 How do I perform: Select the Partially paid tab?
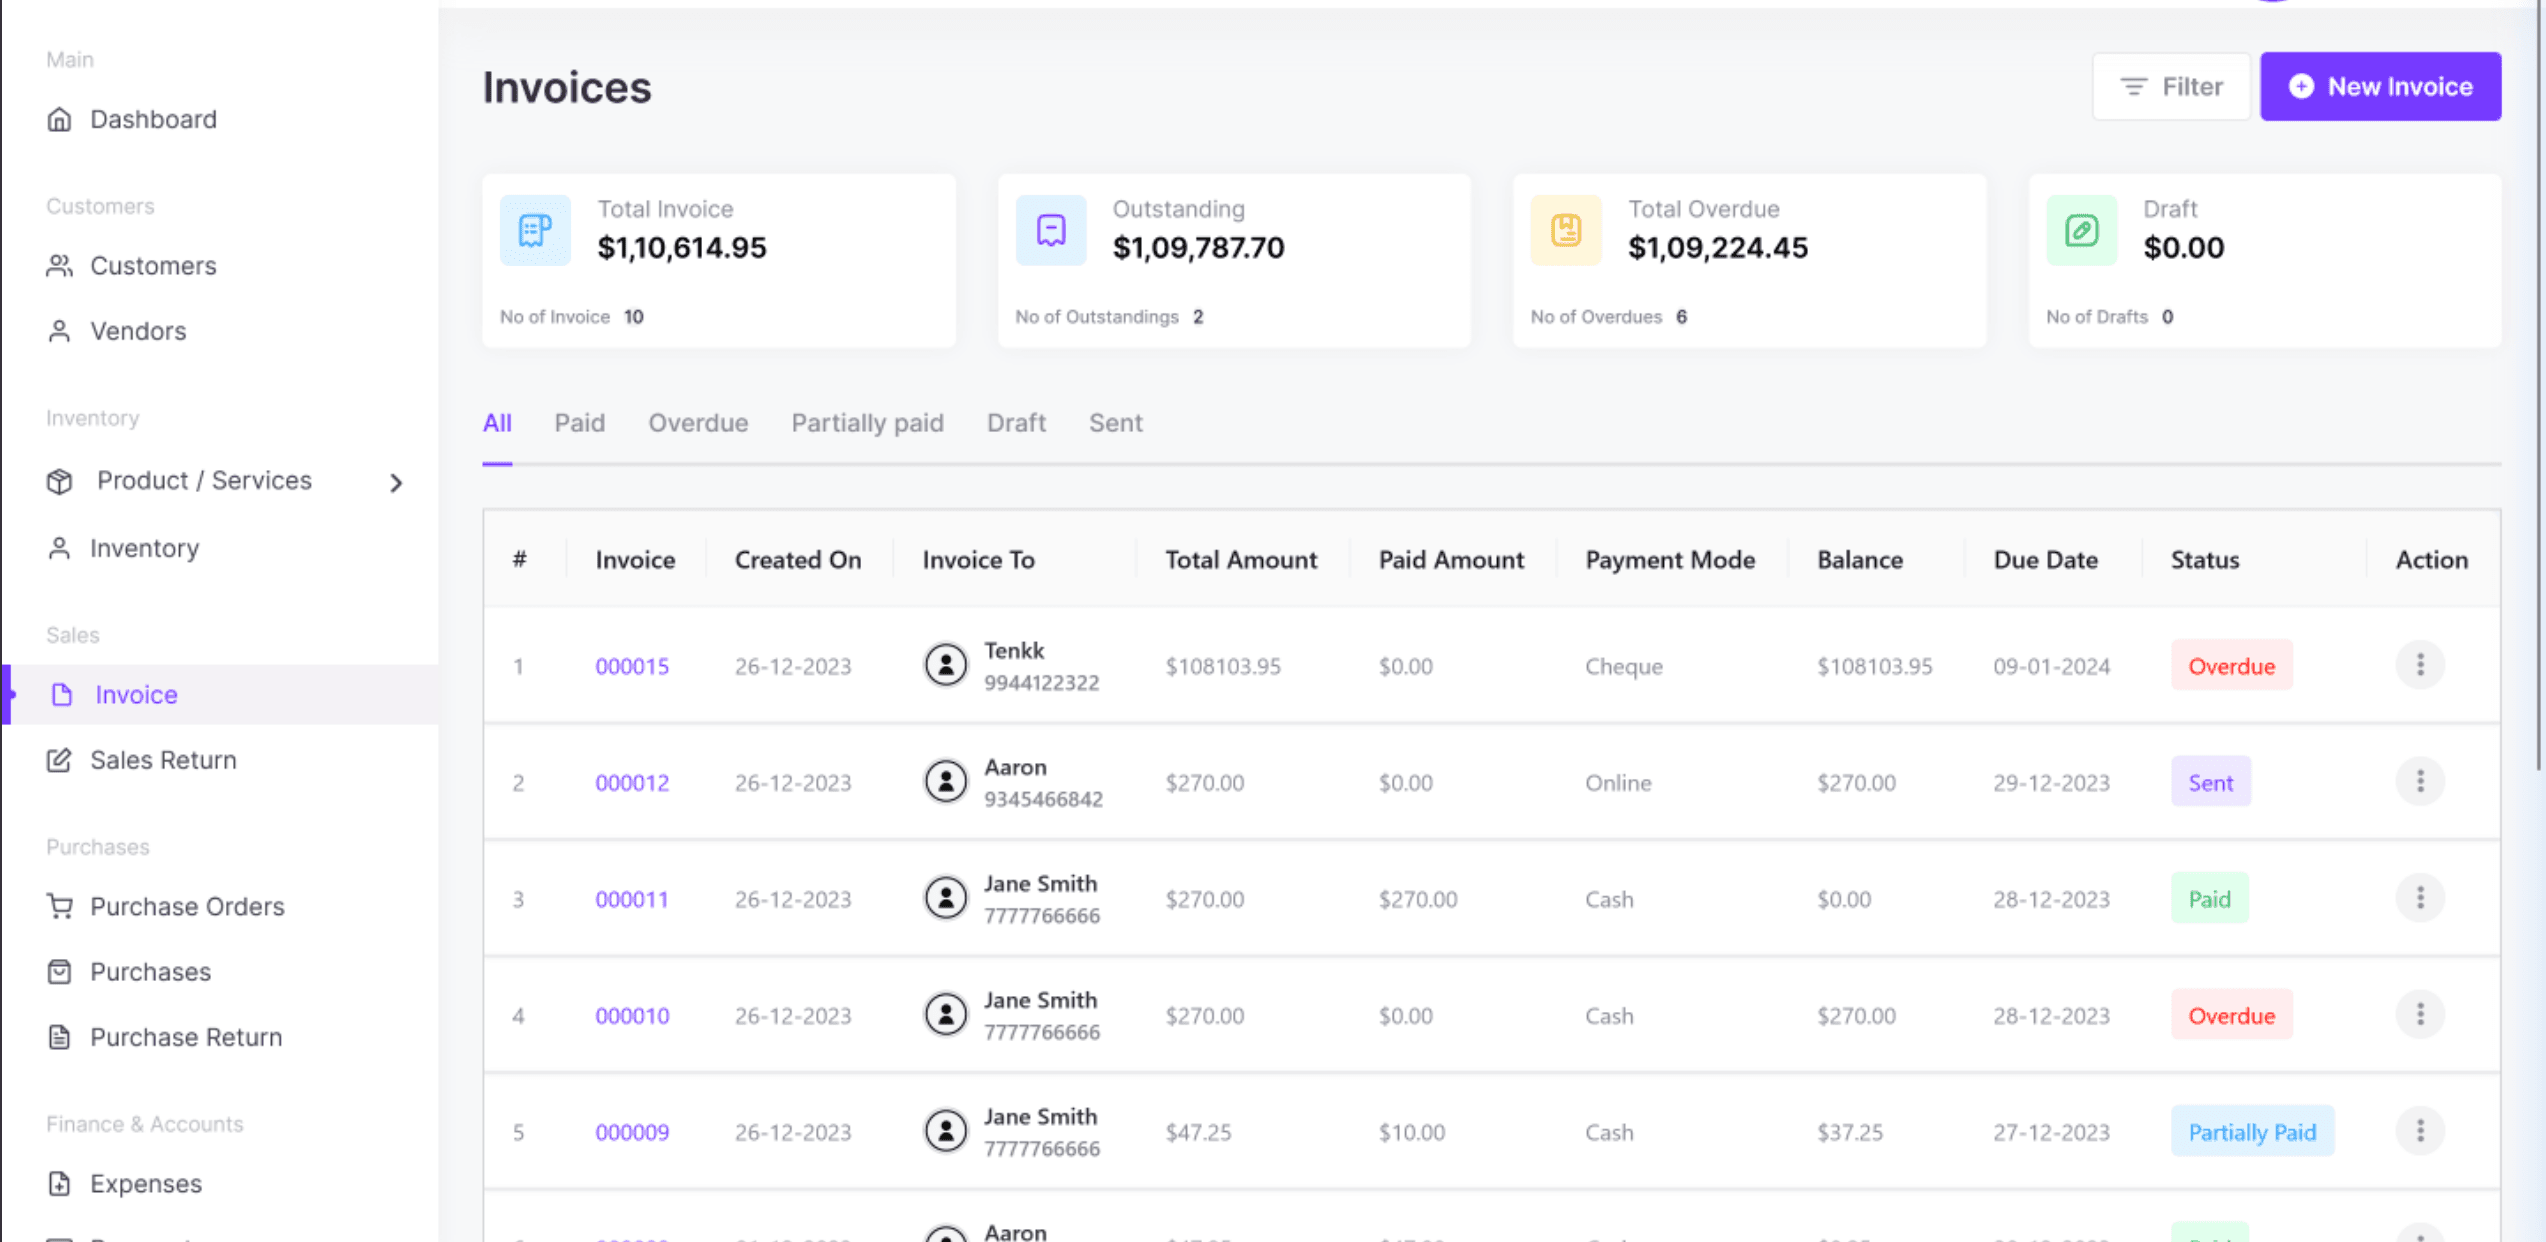coord(867,423)
